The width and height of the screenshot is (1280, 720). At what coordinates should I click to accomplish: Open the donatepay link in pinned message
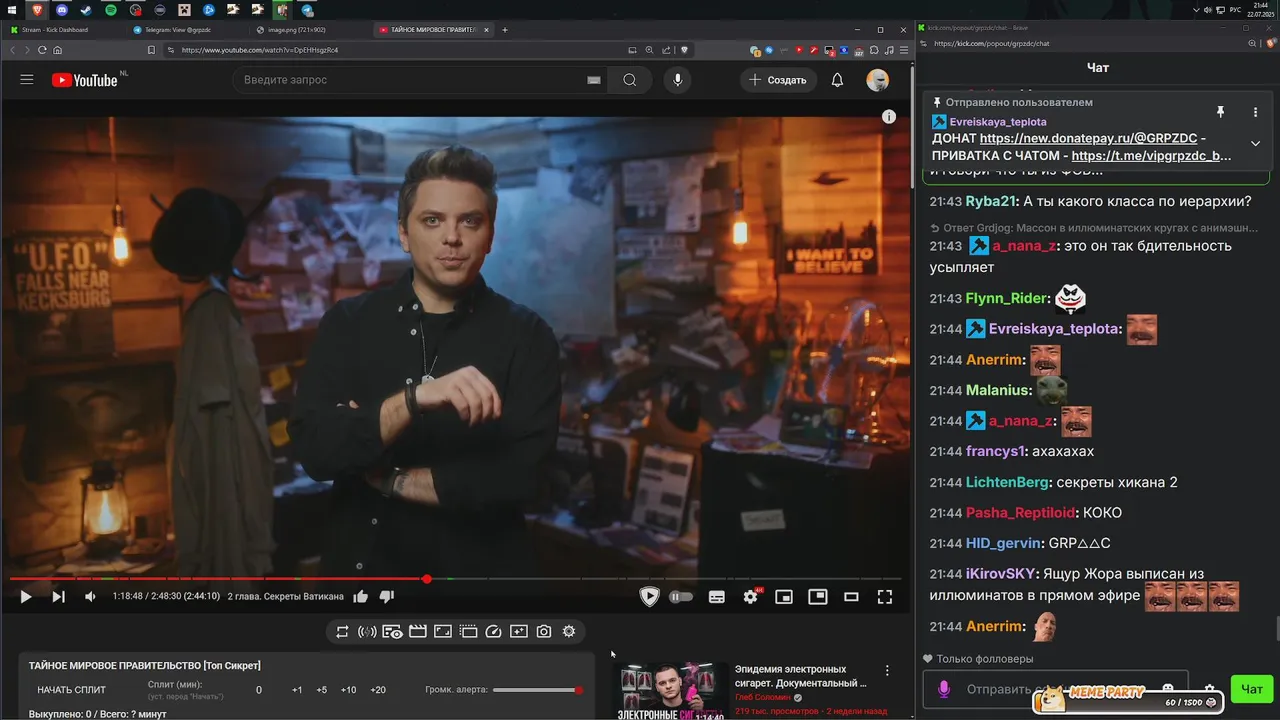click(x=1088, y=139)
